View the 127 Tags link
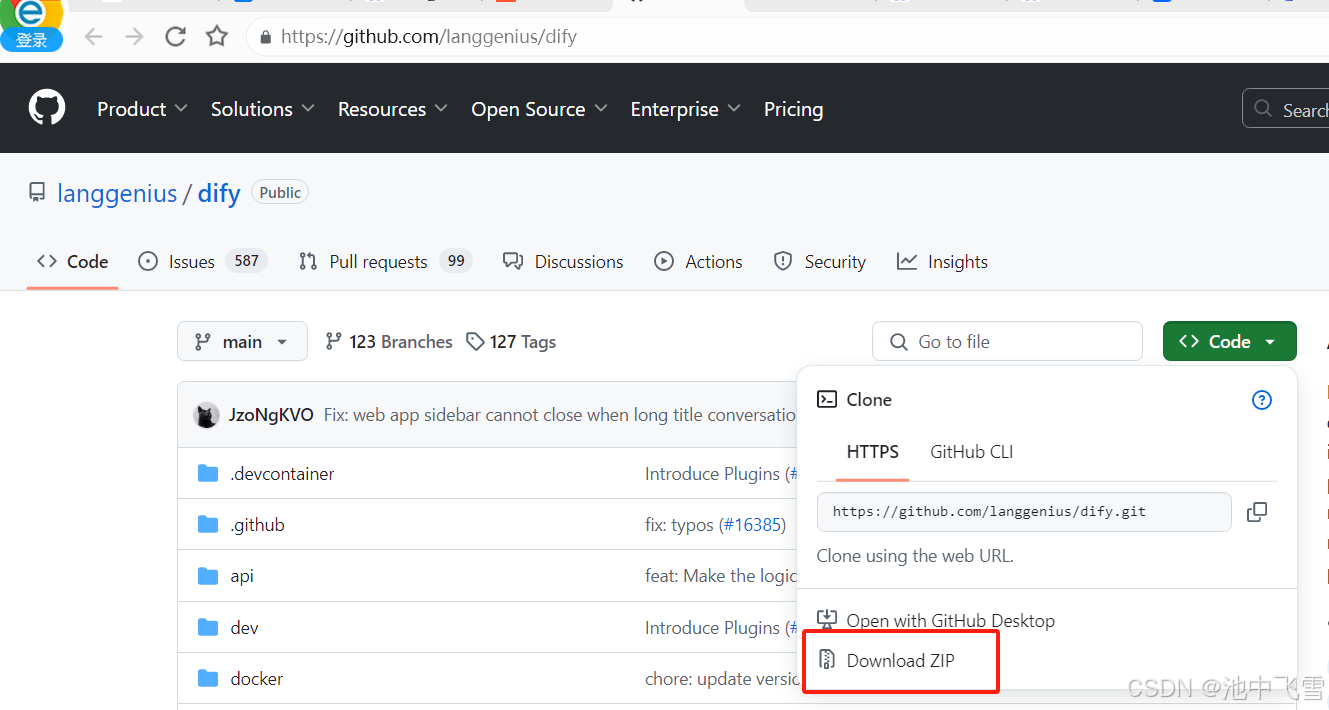Image resolution: width=1329 pixels, height=710 pixels. point(511,341)
